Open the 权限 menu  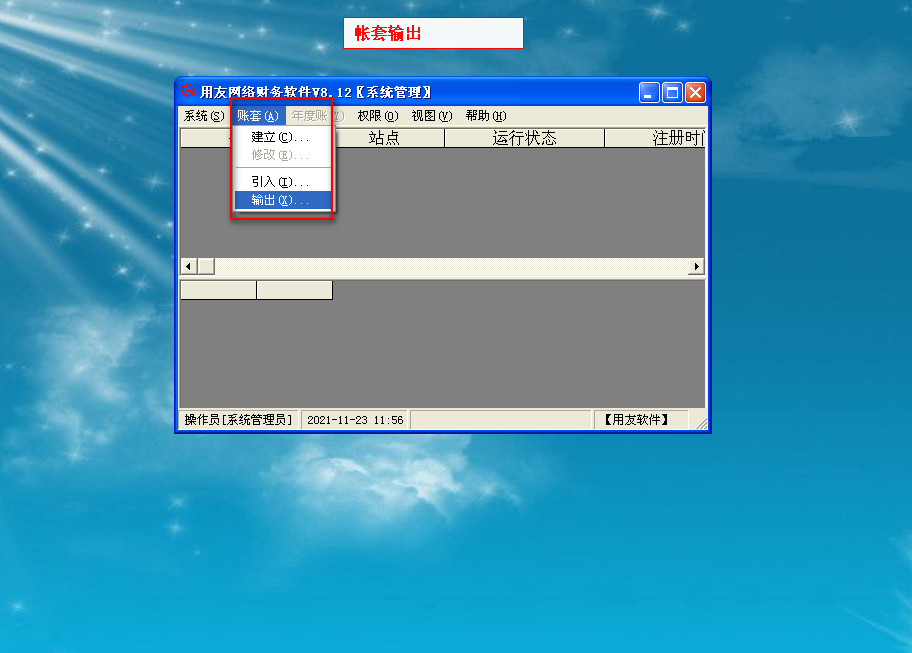click(377, 116)
